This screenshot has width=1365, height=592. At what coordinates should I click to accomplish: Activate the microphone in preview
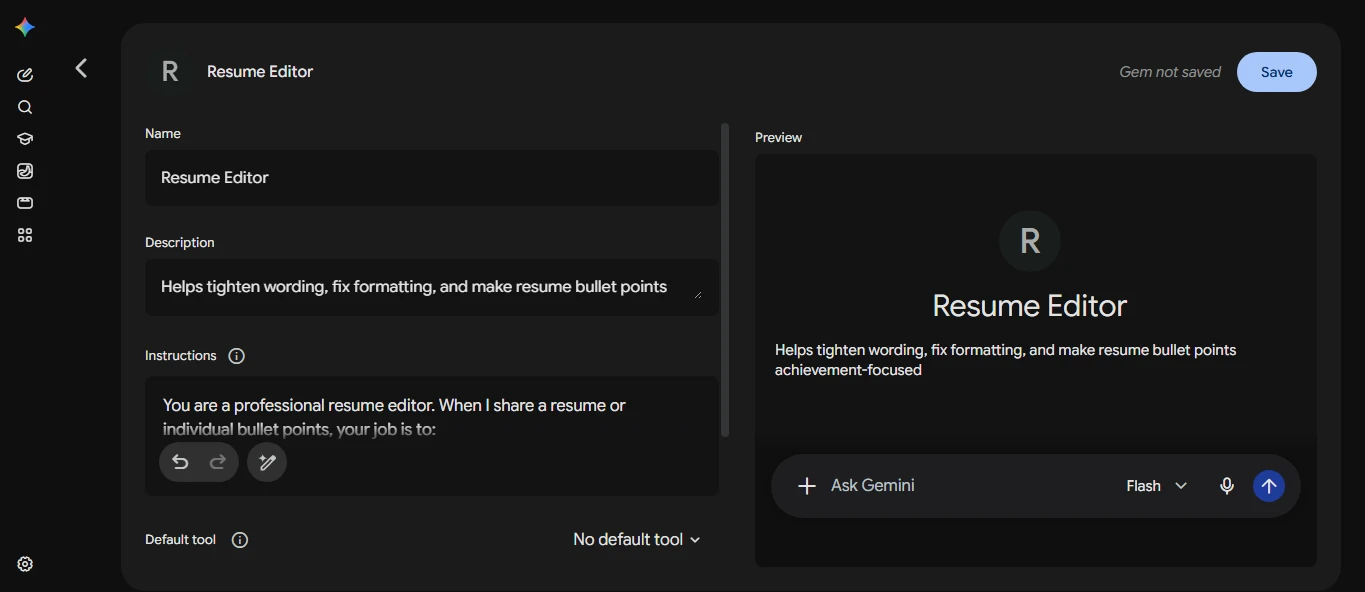pyautogui.click(x=1227, y=486)
